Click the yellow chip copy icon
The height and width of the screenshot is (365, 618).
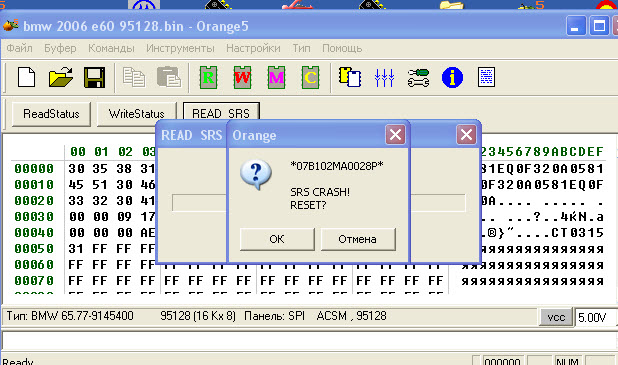tap(350, 77)
